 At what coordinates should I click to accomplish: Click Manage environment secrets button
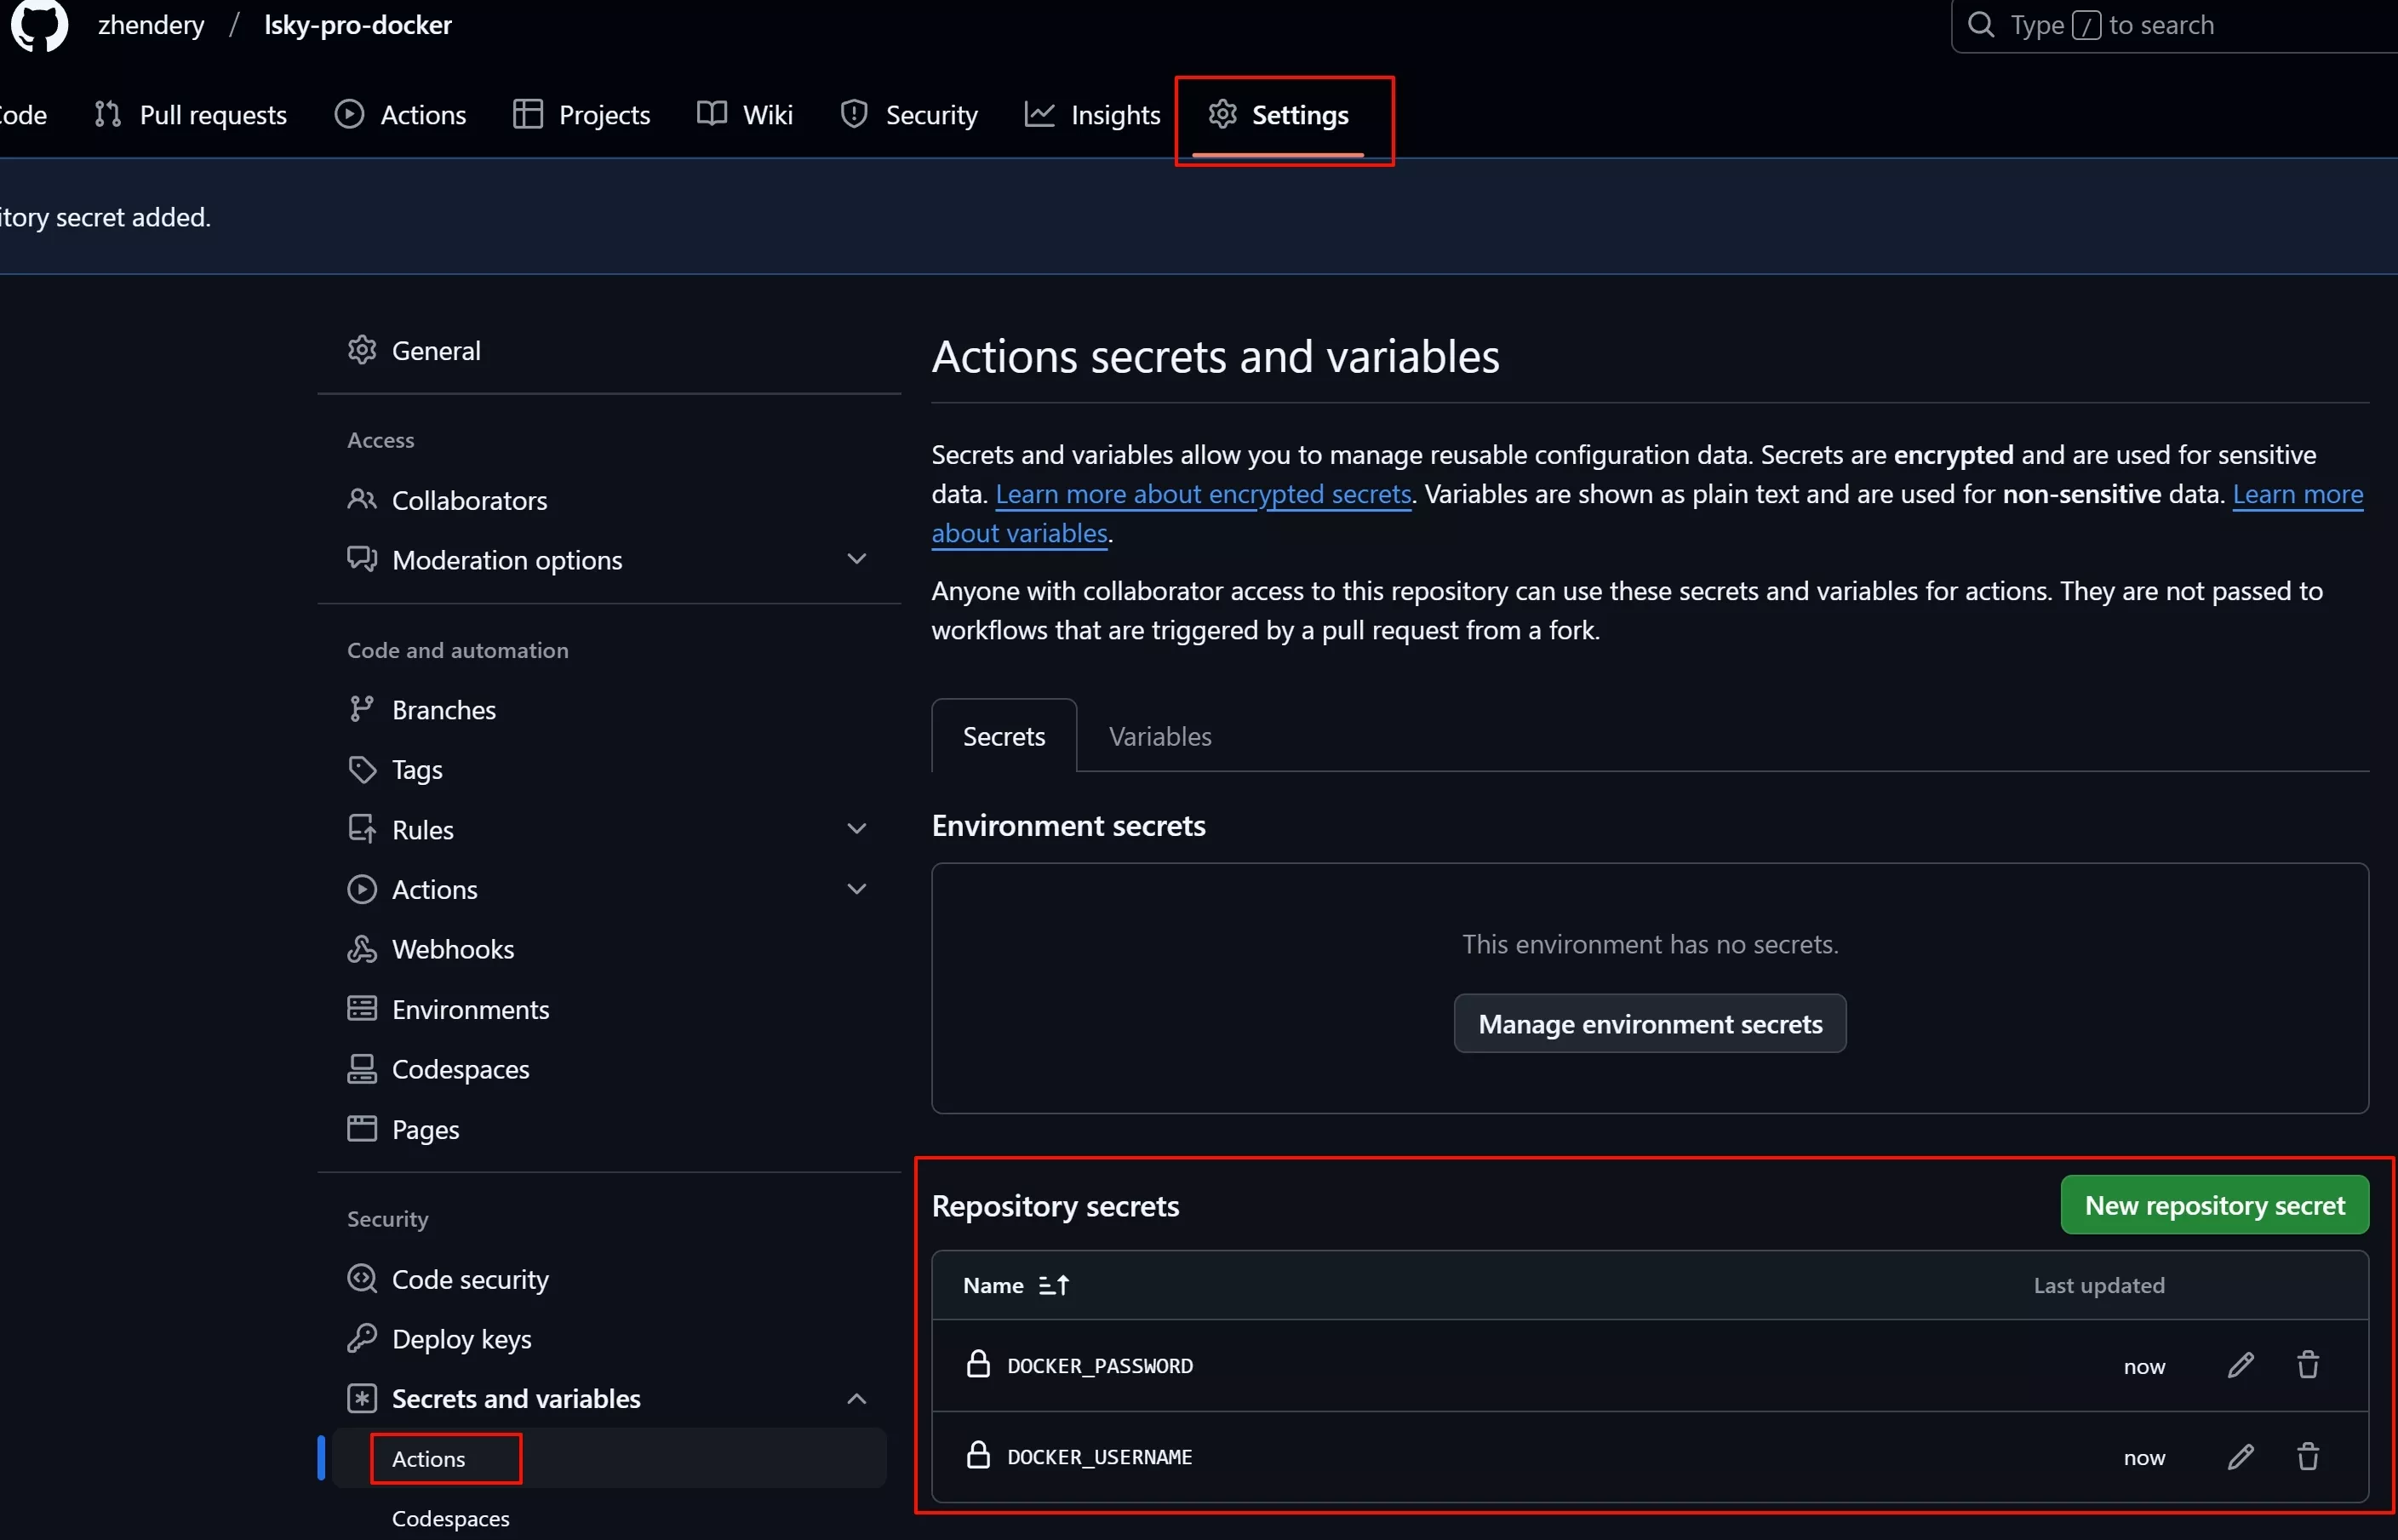pyautogui.click(x=1650, y=1022)
